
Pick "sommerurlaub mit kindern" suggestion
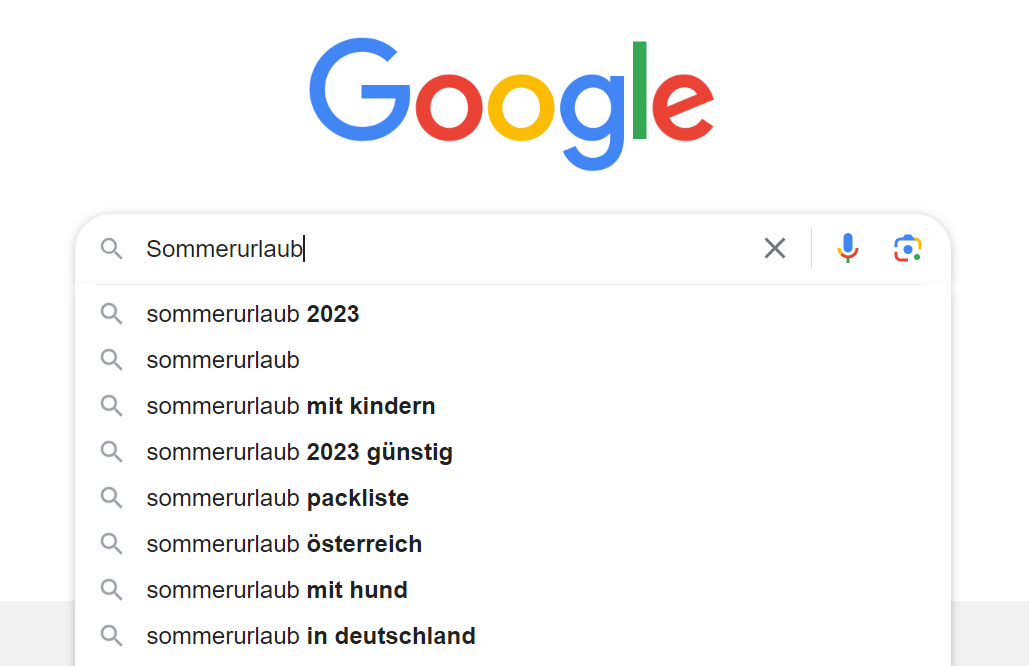[291, 406]
